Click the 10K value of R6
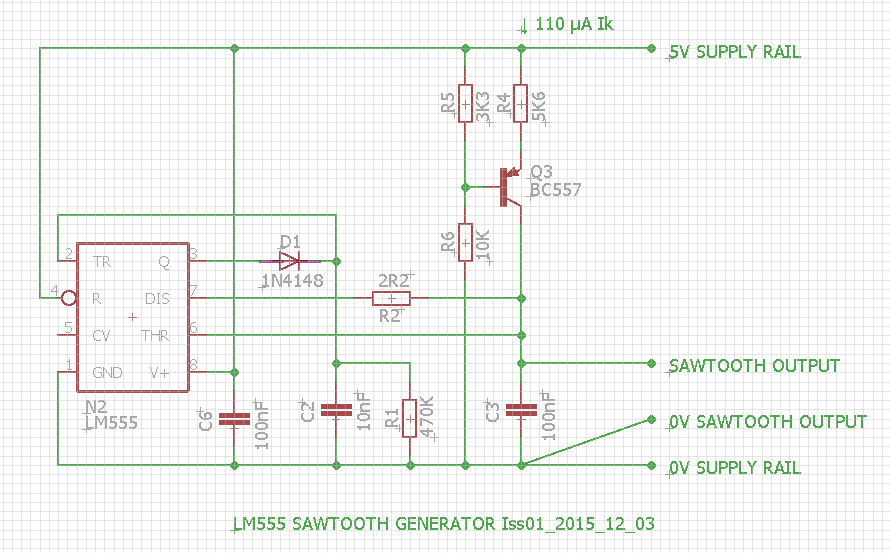The height and width of the screenshot is (553, 890). 483,245
